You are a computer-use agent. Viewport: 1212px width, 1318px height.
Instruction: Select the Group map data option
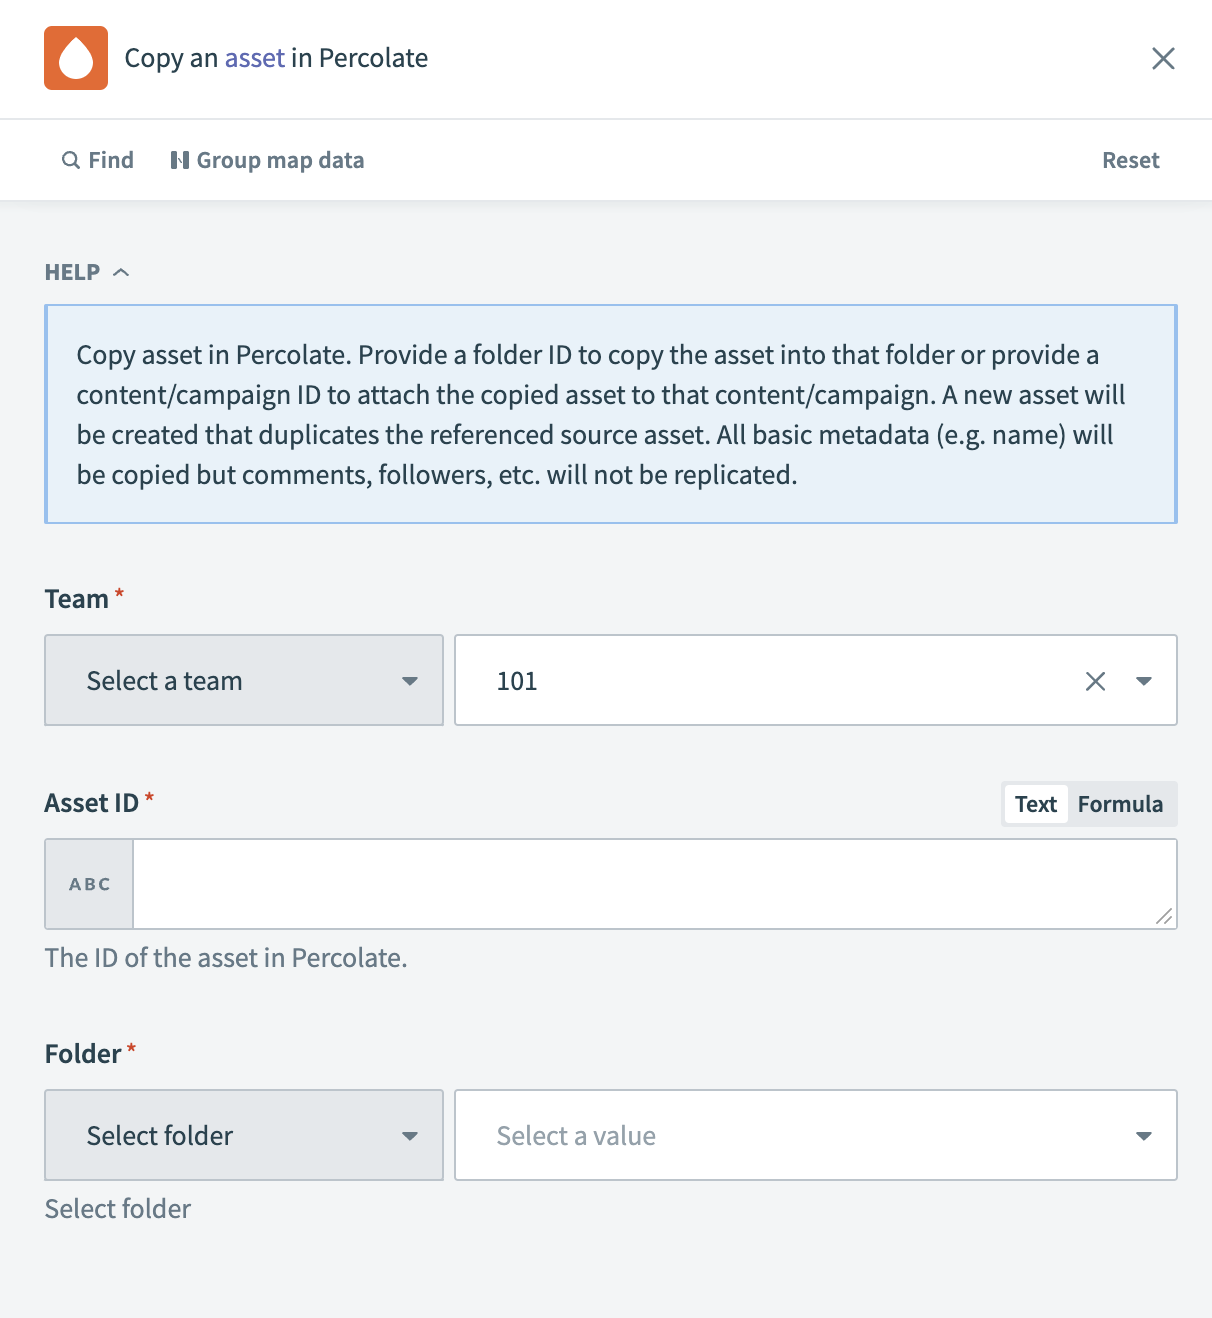tap(280, 160)
